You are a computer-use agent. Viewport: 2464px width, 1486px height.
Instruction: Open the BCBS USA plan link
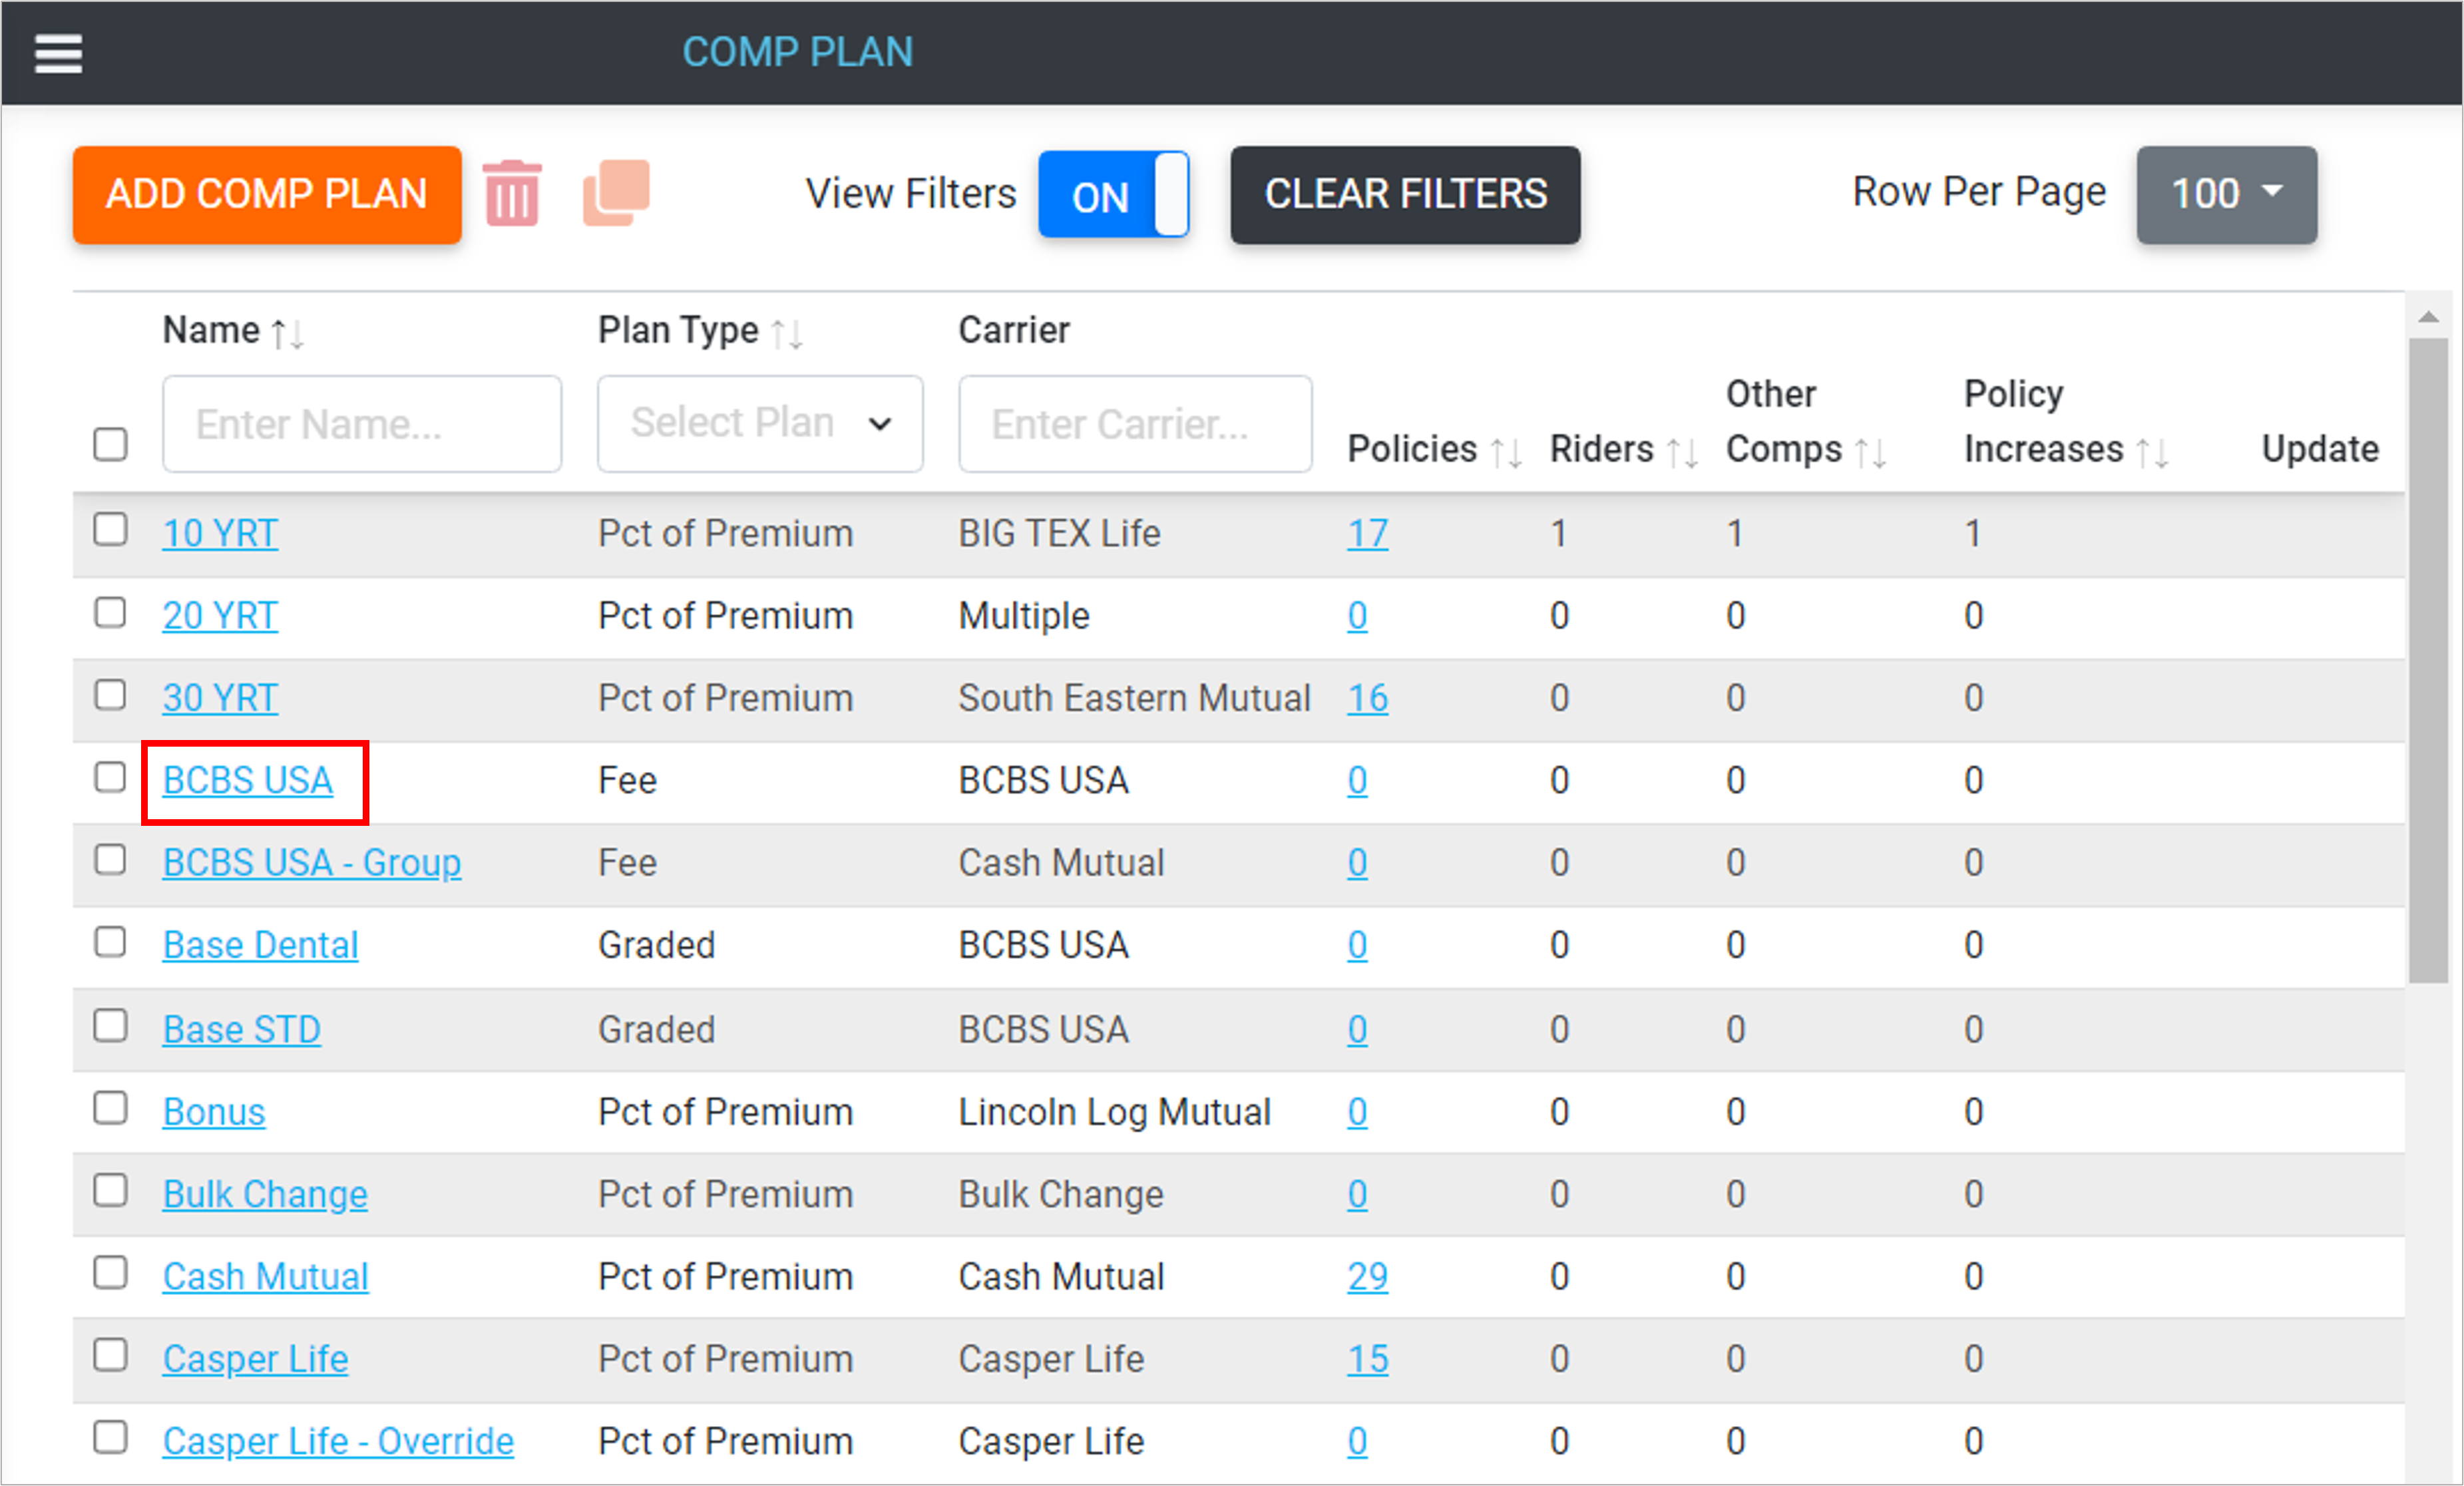[x=248, y=781]
